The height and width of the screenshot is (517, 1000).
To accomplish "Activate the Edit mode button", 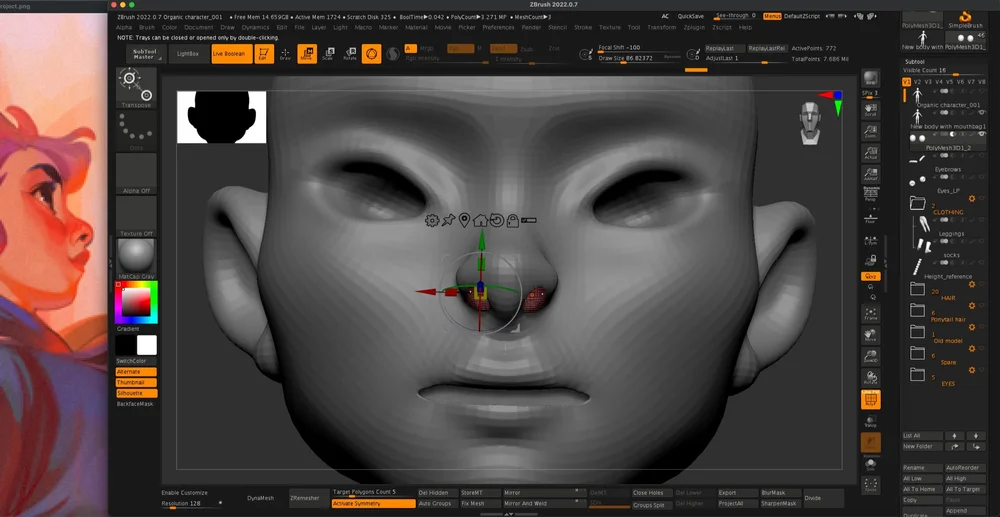I will click(264, 54).
